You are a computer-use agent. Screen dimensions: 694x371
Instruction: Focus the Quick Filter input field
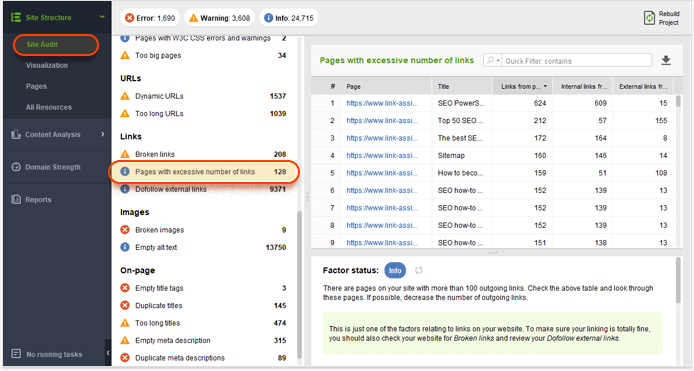(577, 61)
